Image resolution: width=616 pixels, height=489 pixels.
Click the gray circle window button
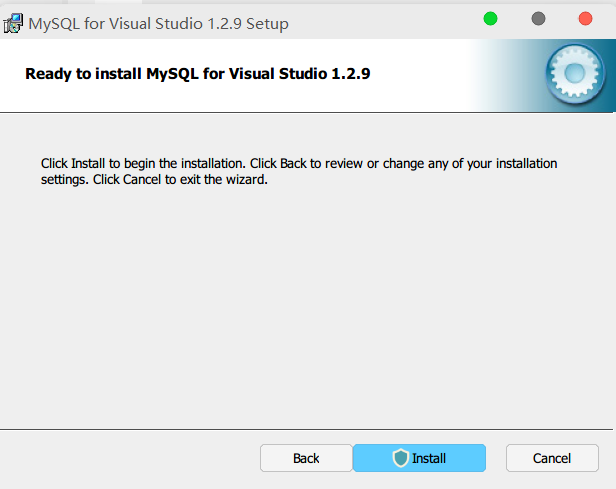[538, 18]
